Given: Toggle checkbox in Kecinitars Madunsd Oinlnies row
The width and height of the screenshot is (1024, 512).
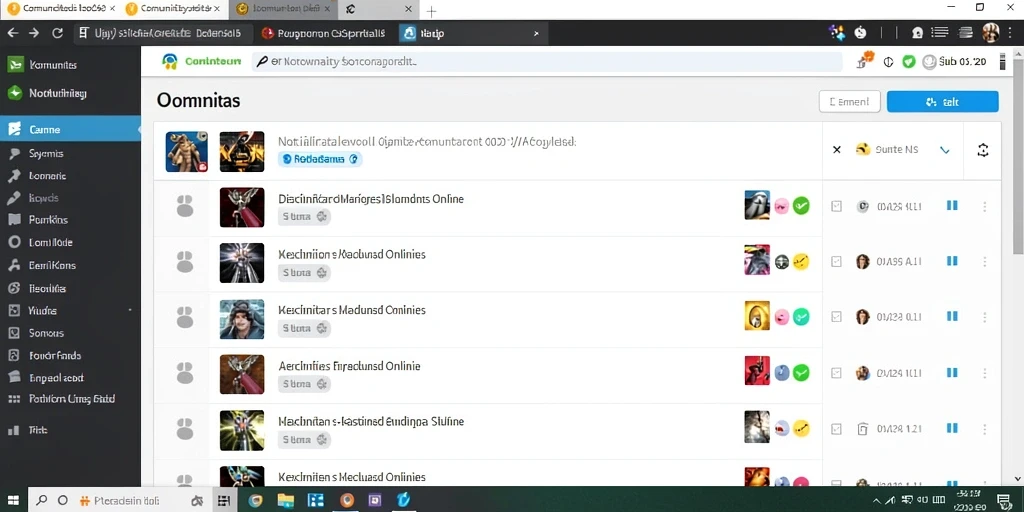Looking at the screenshot, I should click(837, 317).
